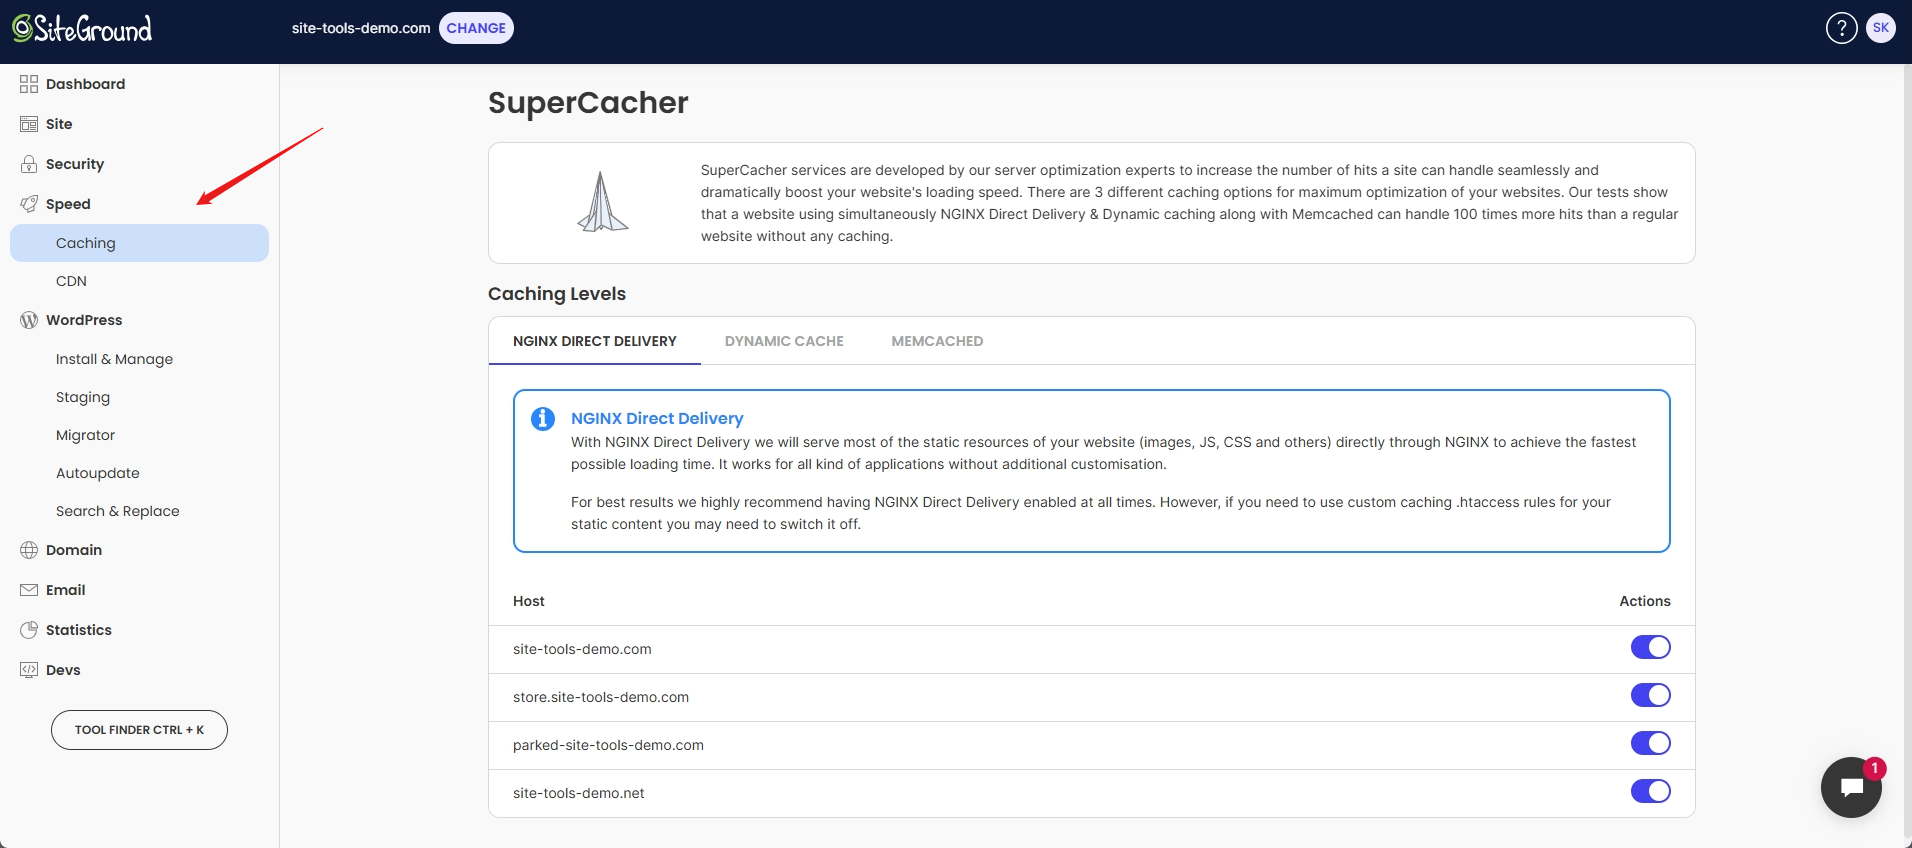Click the Security padlock icon
Screen dimensions: 1912x848
(x=29, y=164)
